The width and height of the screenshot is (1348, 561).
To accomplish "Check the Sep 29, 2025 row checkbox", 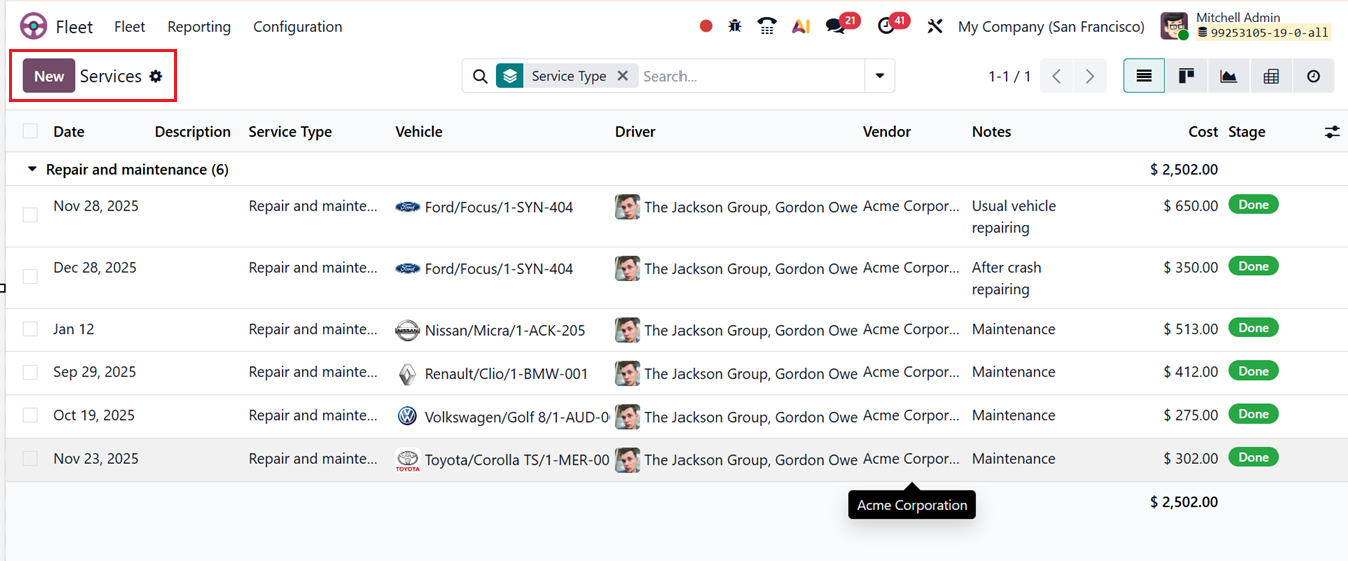I will click(30, 372).
